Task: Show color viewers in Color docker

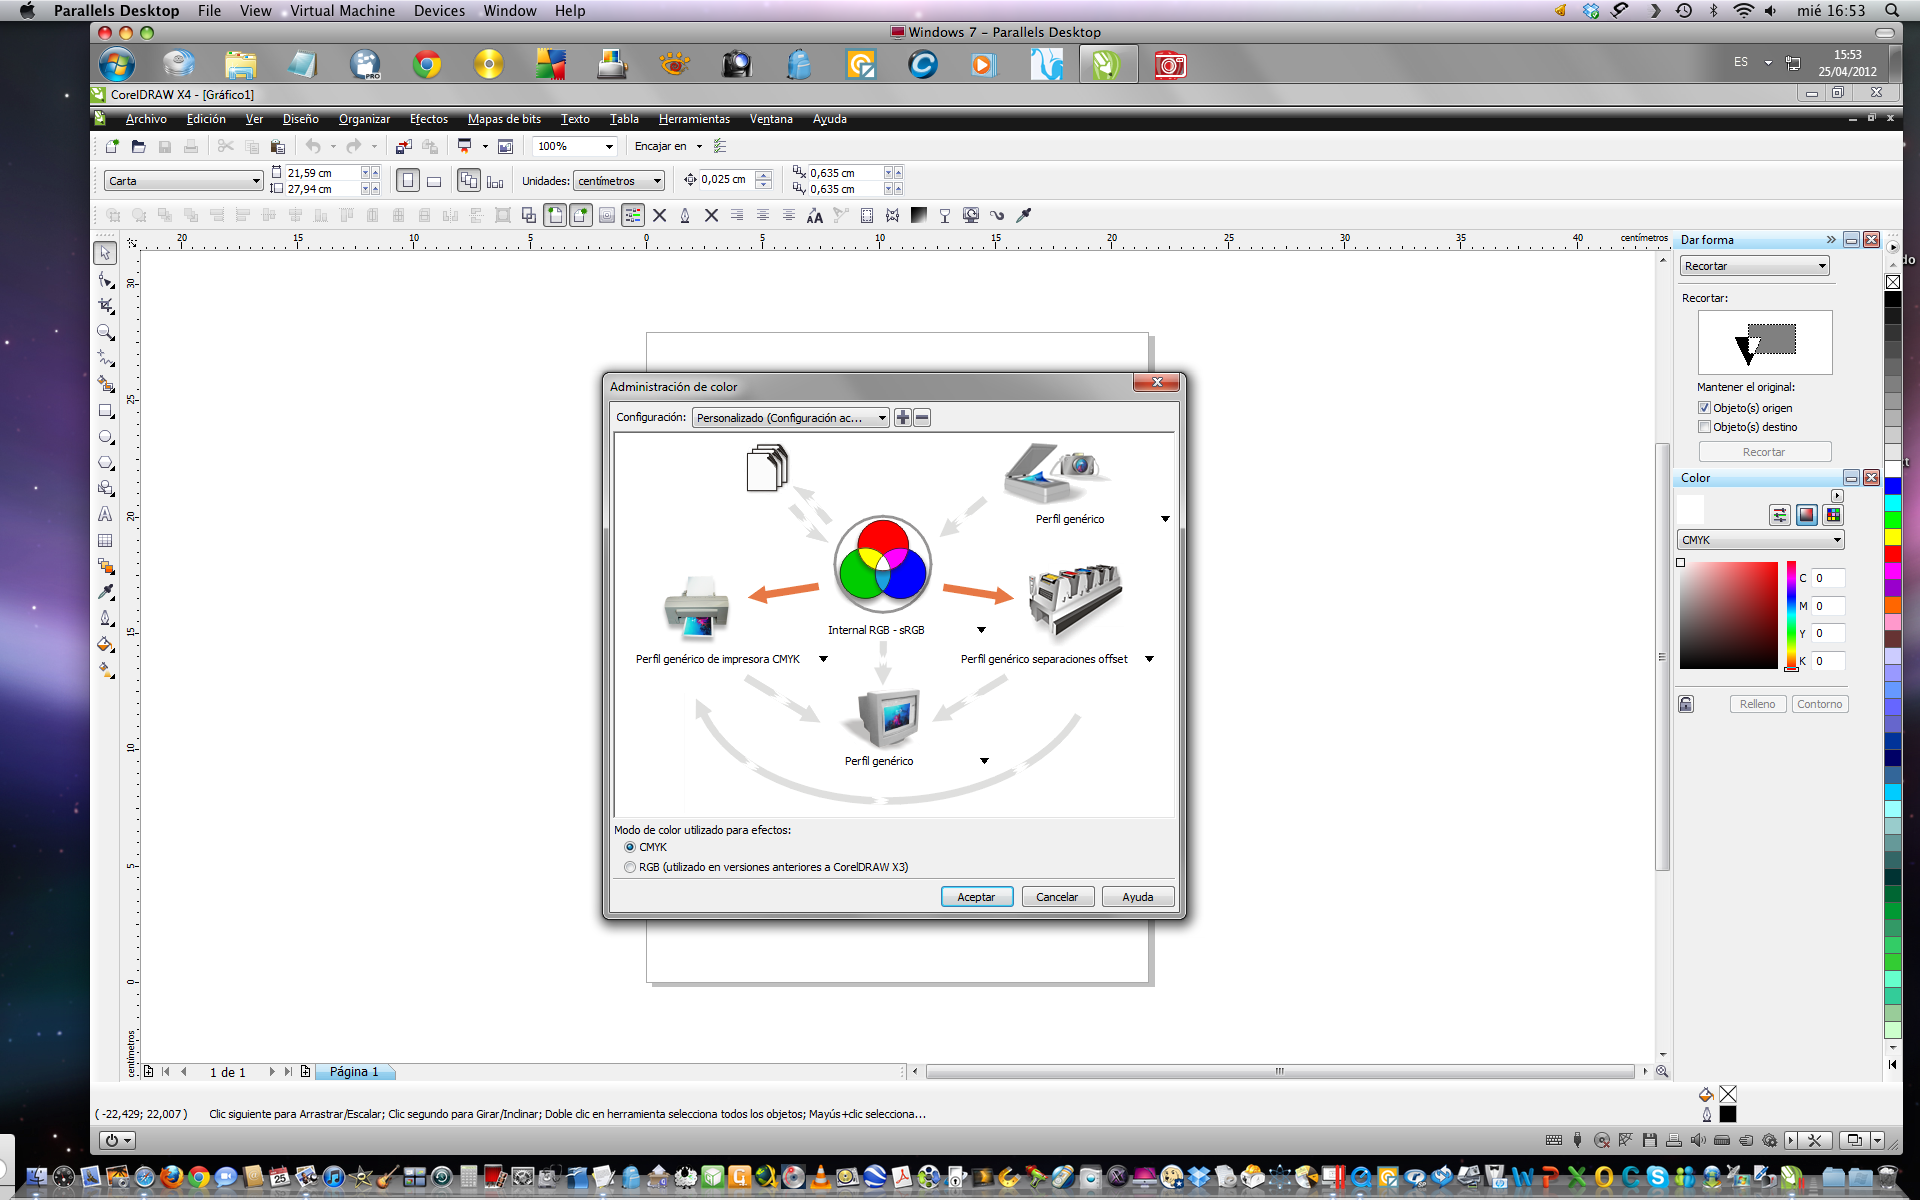Action: (1806, 515)
